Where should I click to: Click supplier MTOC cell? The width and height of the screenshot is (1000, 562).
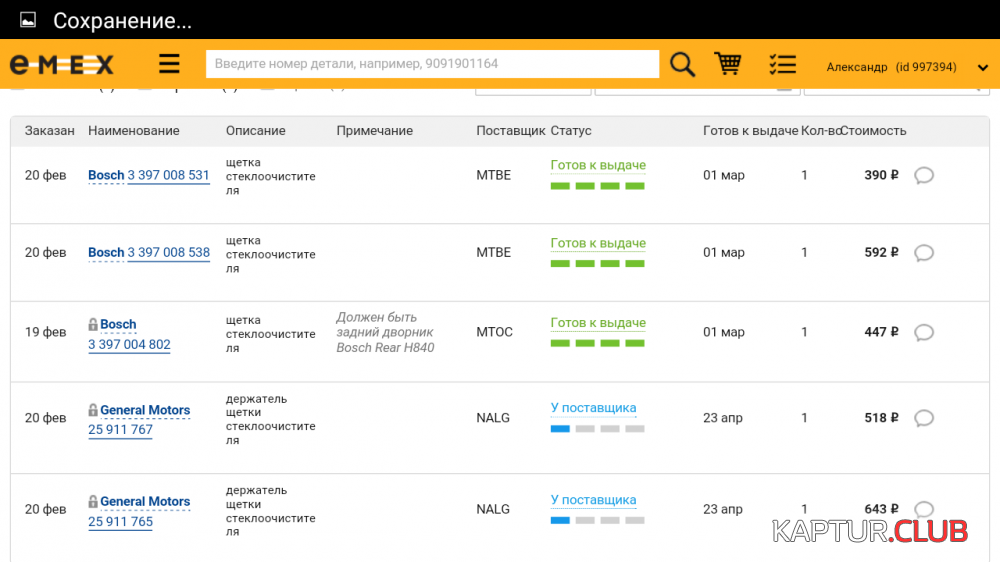(x=494, y=332)
